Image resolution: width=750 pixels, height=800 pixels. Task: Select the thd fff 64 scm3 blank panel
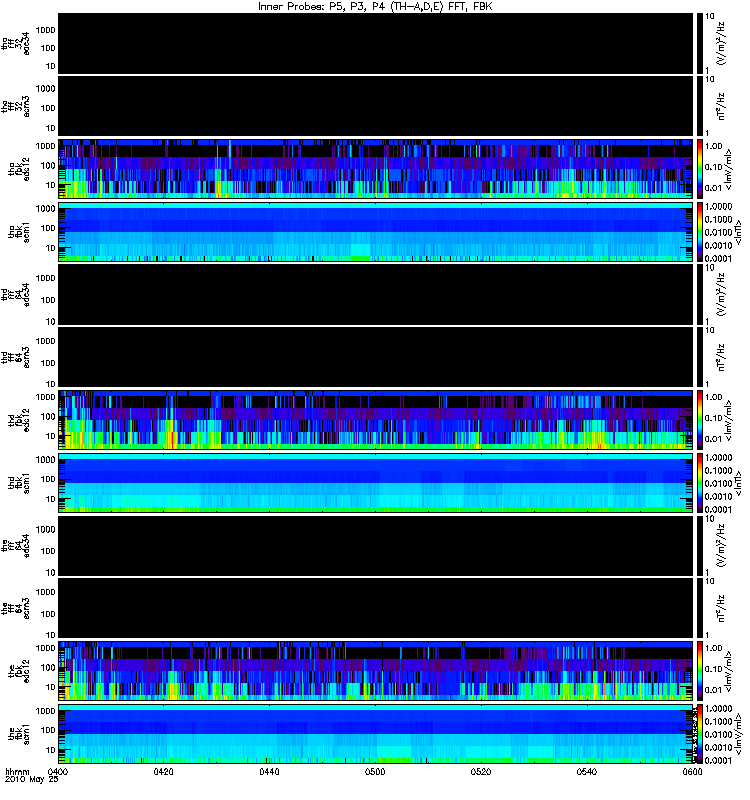click(x=378, y=358)
